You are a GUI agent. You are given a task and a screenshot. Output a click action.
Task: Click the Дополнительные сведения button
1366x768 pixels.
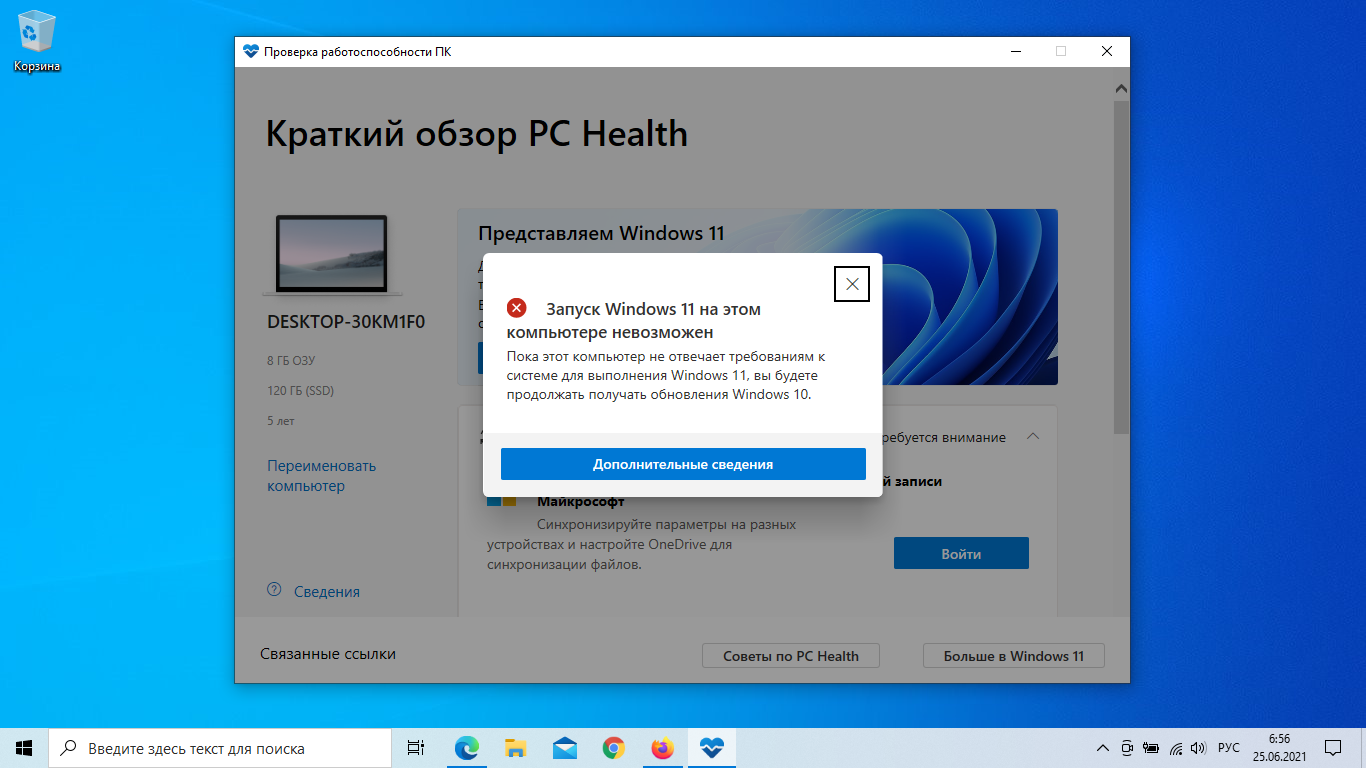[683, 464]
